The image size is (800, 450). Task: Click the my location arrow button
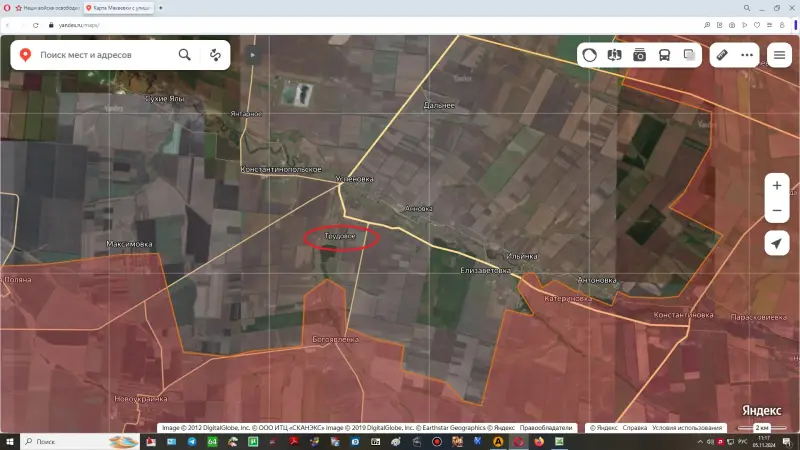point(777,244)
